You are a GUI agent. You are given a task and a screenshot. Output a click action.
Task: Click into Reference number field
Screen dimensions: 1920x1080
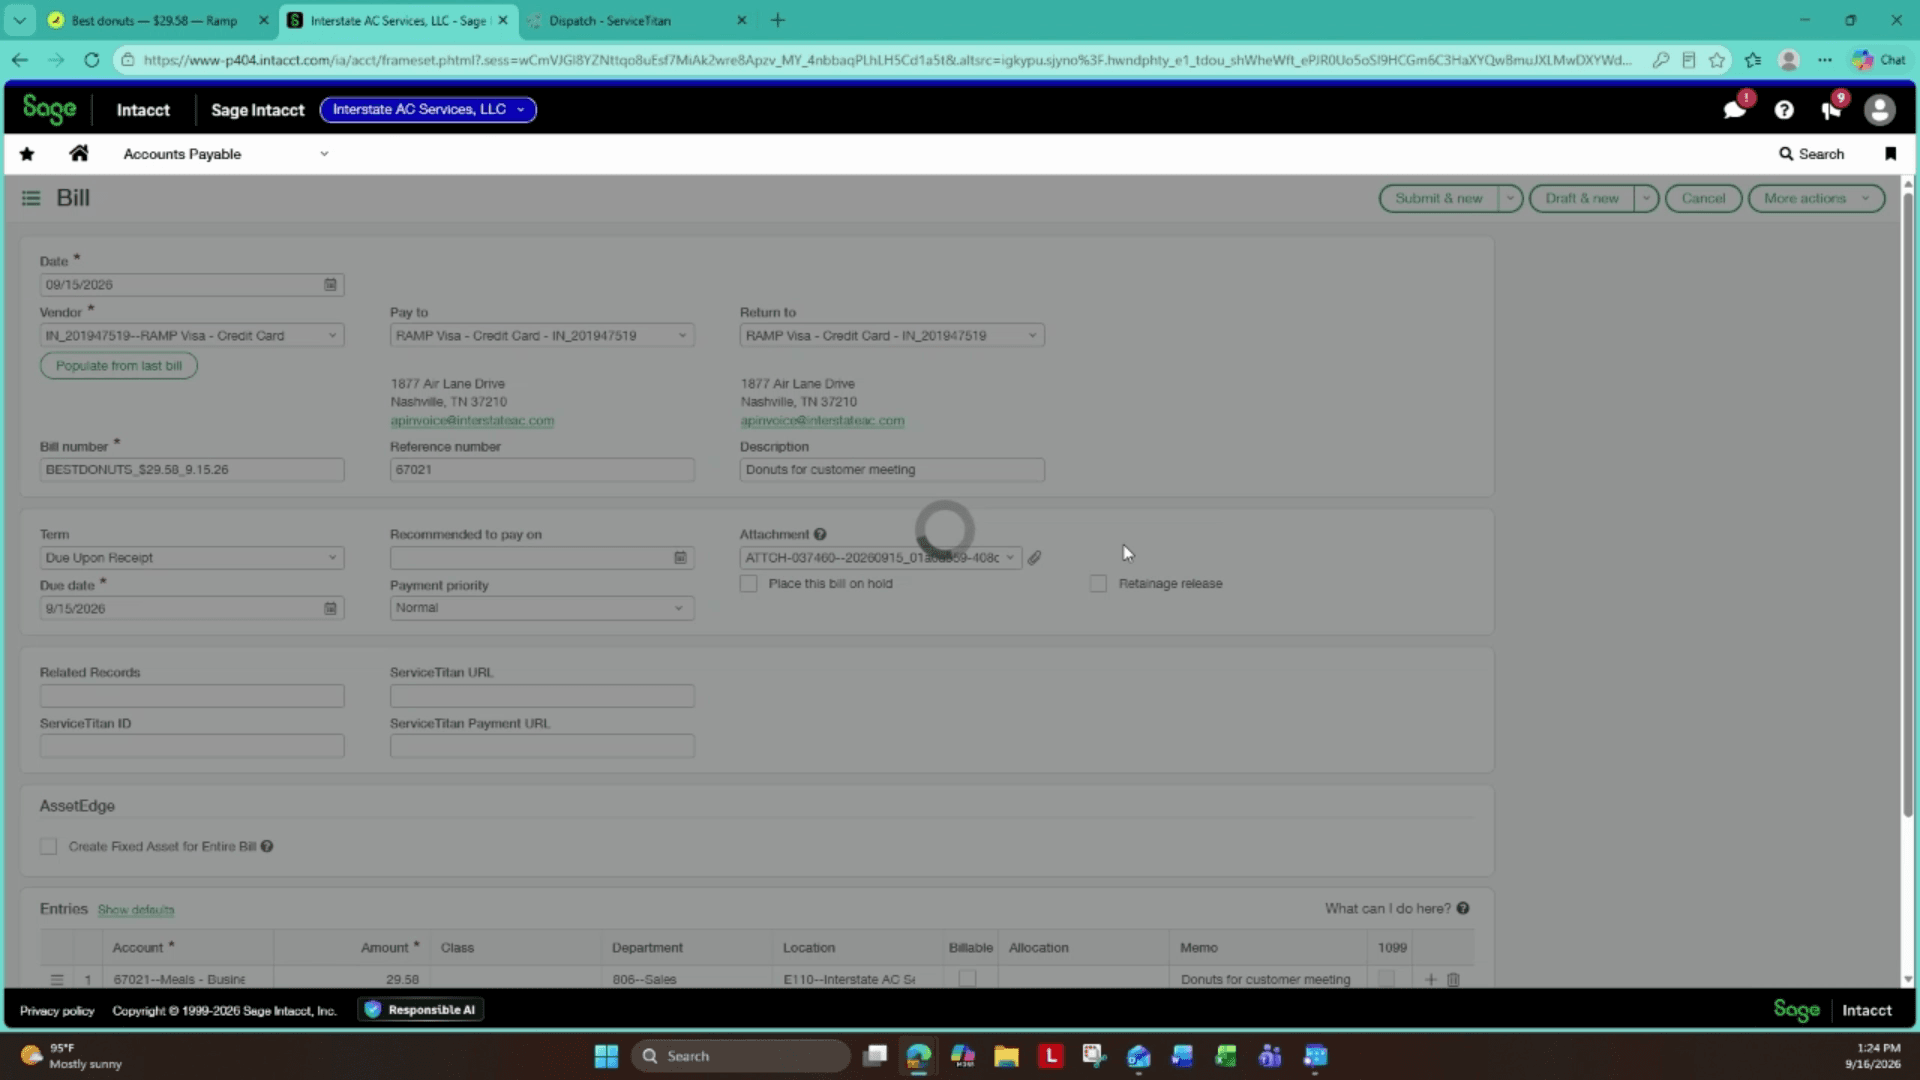542,470
